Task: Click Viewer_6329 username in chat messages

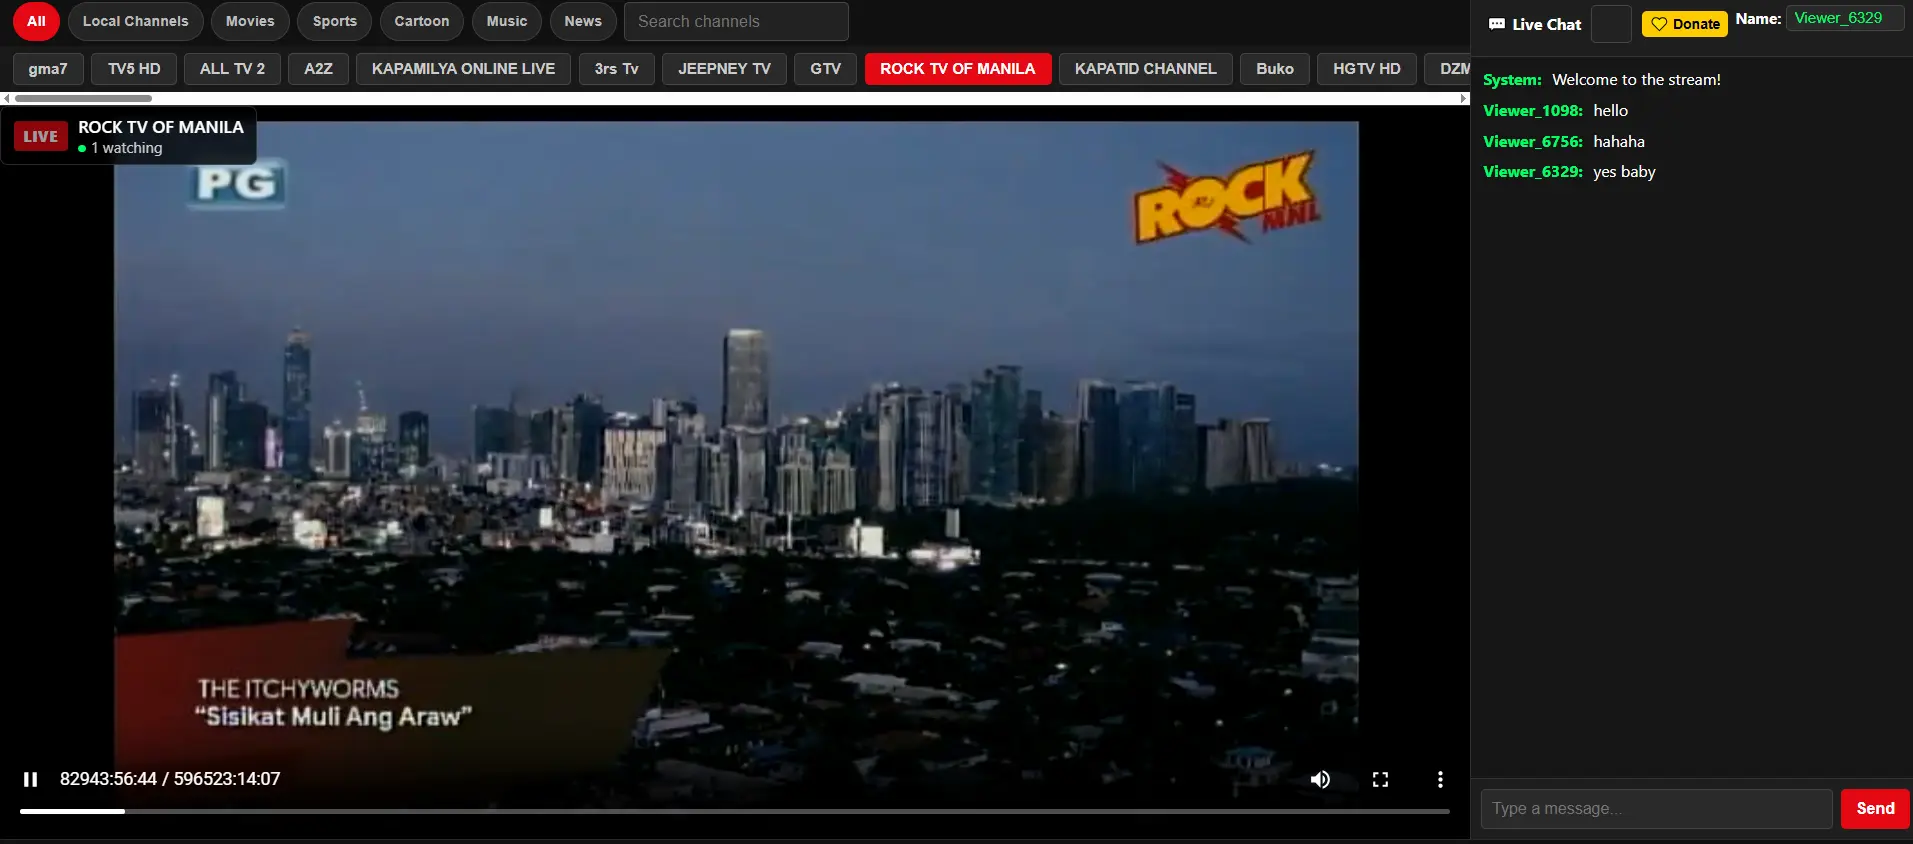Action: click(1533, 172)
